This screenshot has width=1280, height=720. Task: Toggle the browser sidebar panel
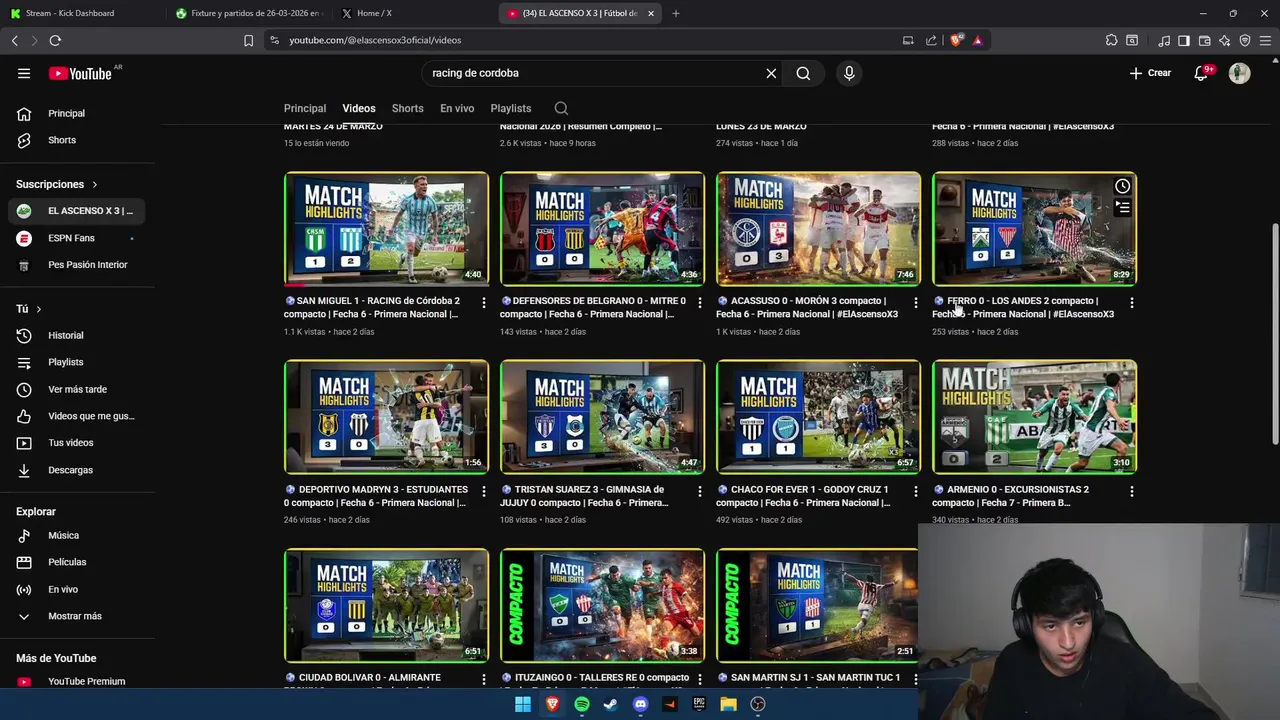point(1184,40)
